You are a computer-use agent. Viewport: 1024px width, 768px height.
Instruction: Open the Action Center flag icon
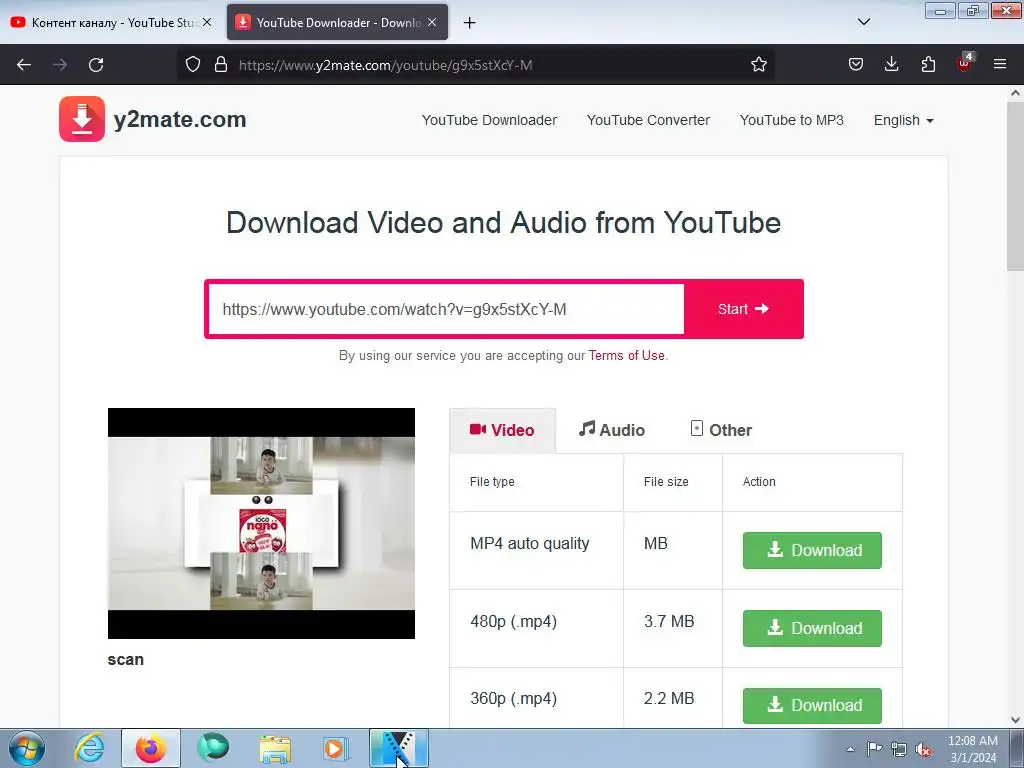coord(874,749)
